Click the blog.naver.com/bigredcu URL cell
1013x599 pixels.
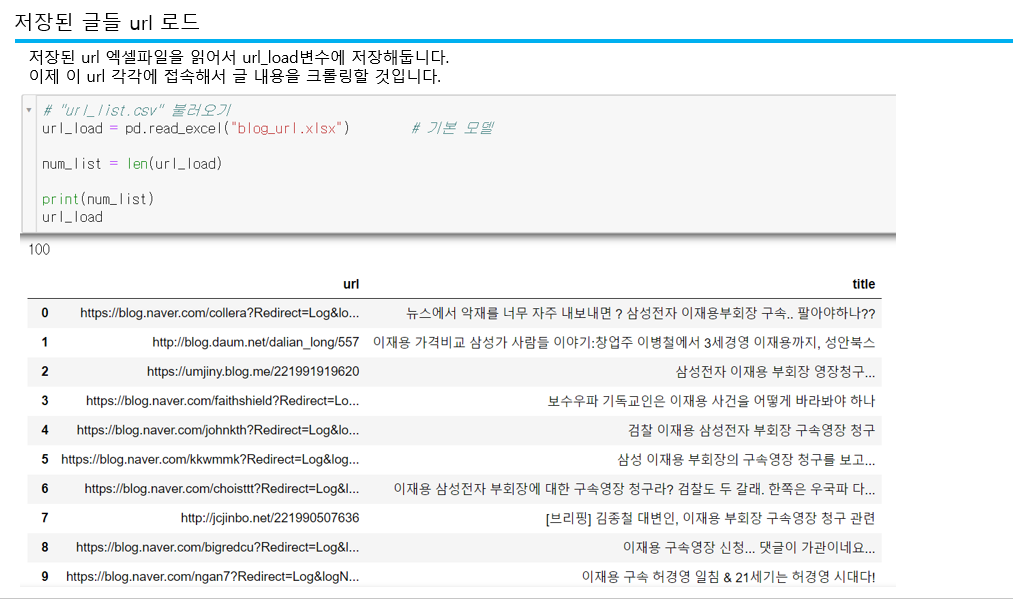point(218,547)
